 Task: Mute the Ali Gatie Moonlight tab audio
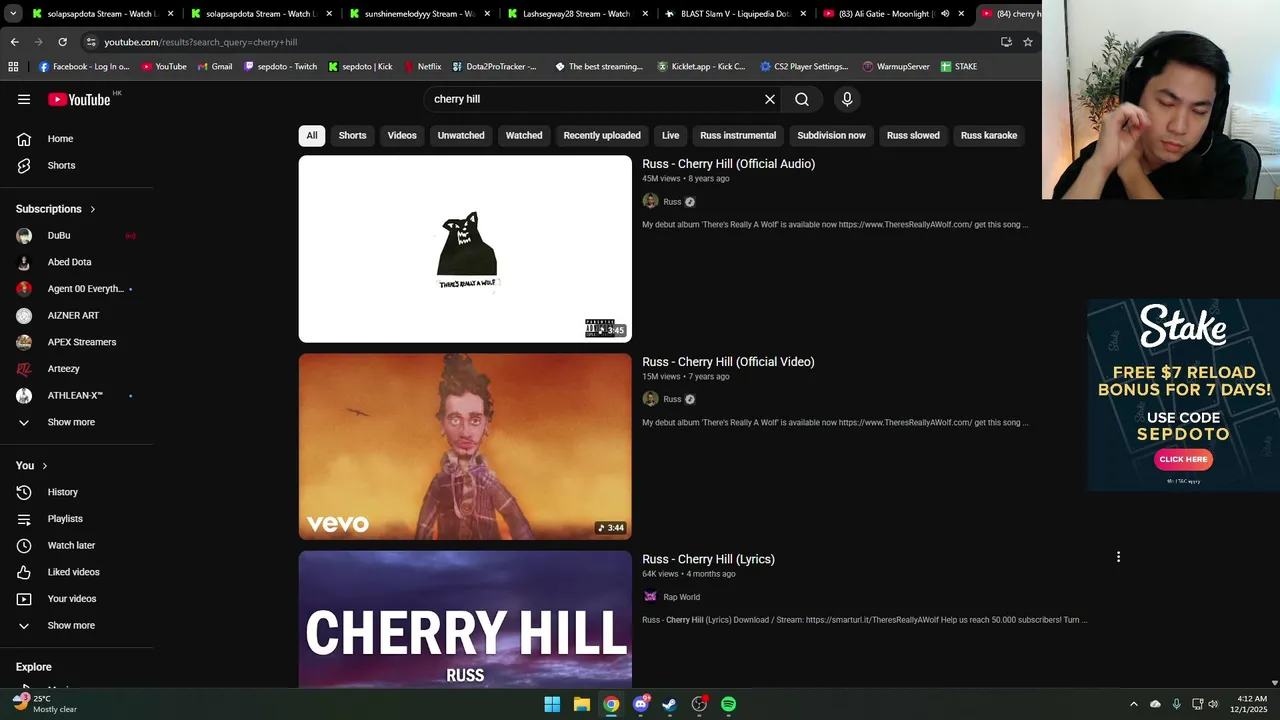pos(945,14)
